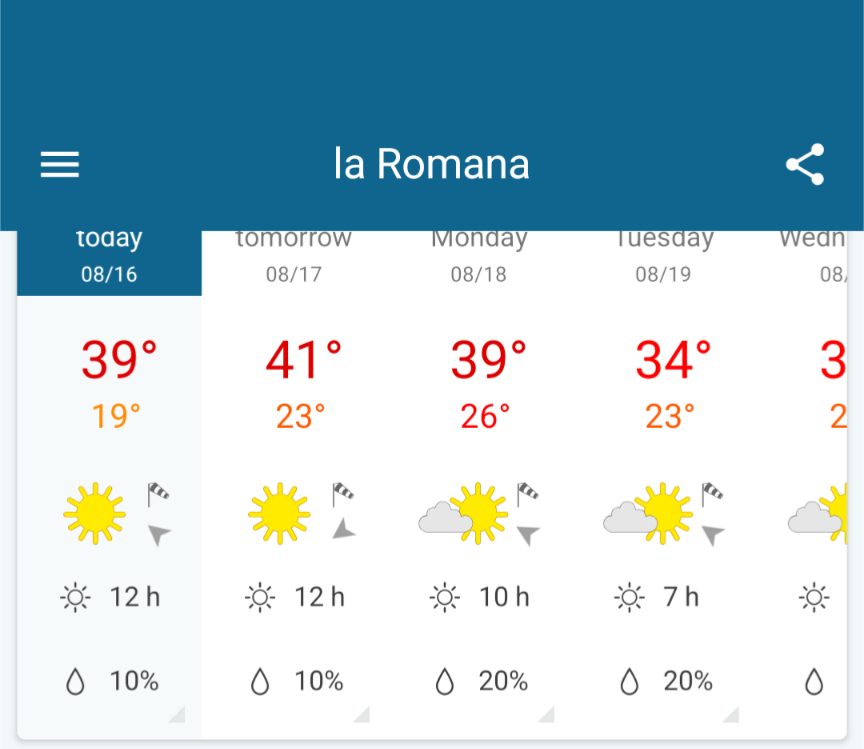Click tomorrow's wind direction arrow
This screenshot has height=749, width=864.
pyautogui.click(x=344, y=530)
